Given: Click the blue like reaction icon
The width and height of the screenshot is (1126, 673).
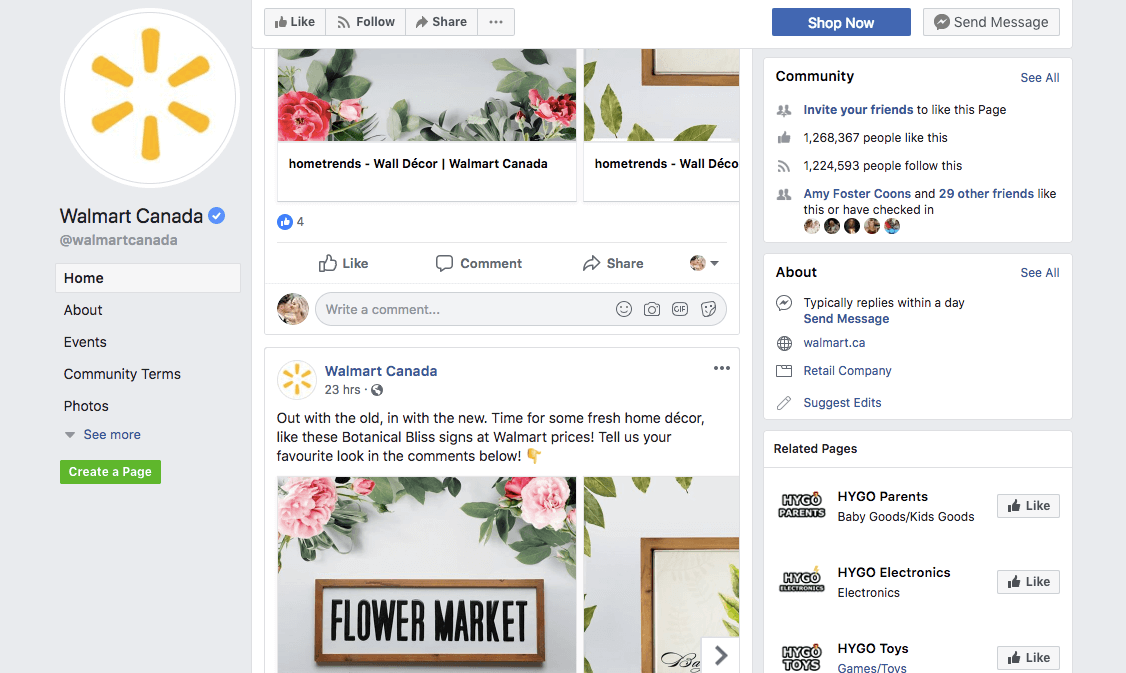Looking at the screenshot, I should pyautogui.click(x=285, y=222).
